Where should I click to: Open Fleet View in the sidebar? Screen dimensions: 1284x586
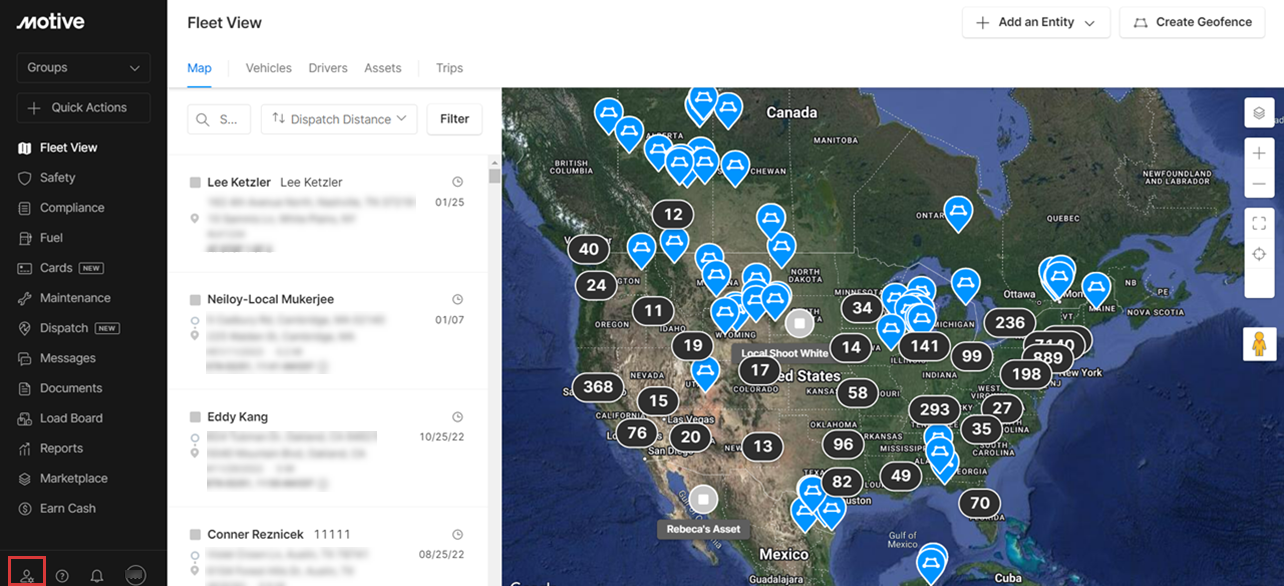pos(69,148)
